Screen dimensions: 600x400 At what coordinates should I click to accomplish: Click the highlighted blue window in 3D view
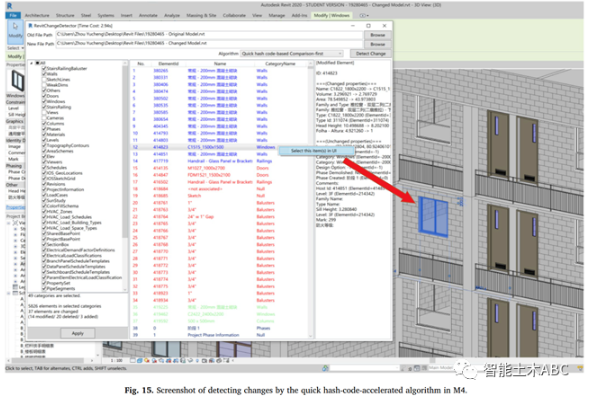click(434, 216)
